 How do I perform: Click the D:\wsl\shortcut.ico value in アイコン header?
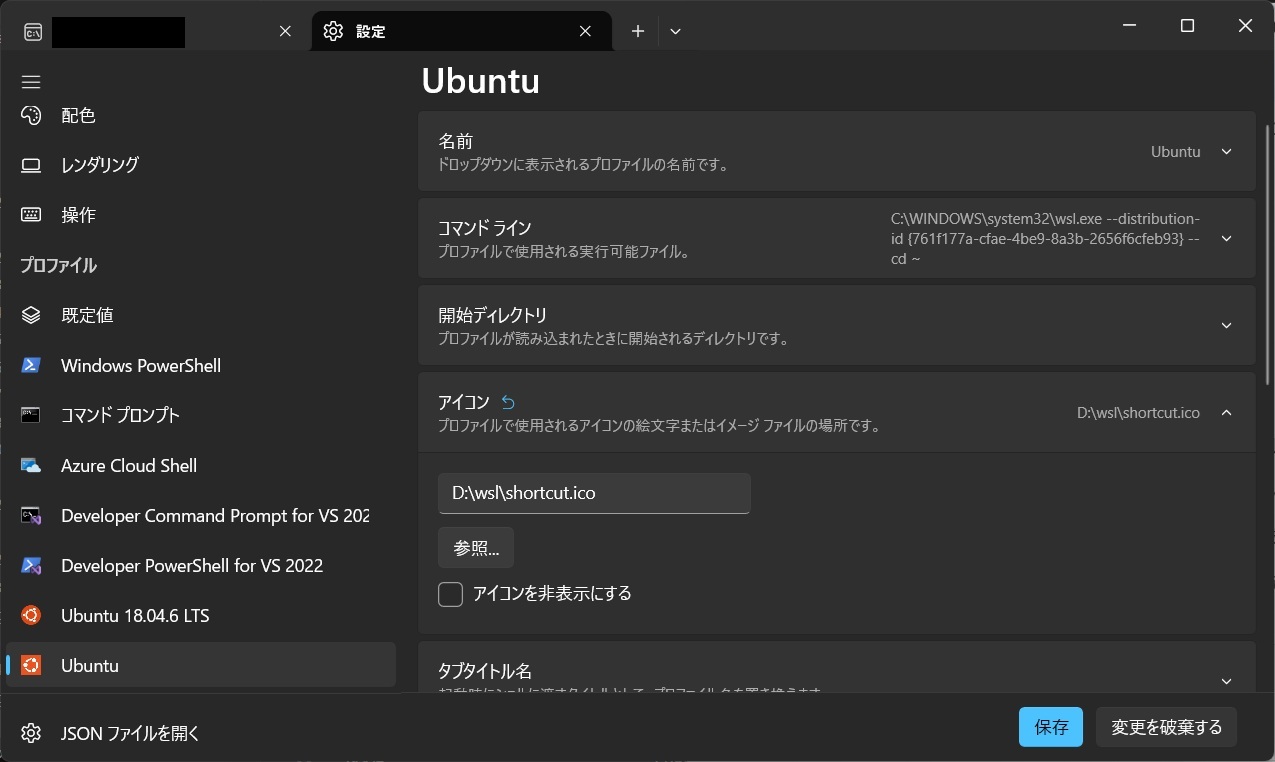coord(1138,413)
